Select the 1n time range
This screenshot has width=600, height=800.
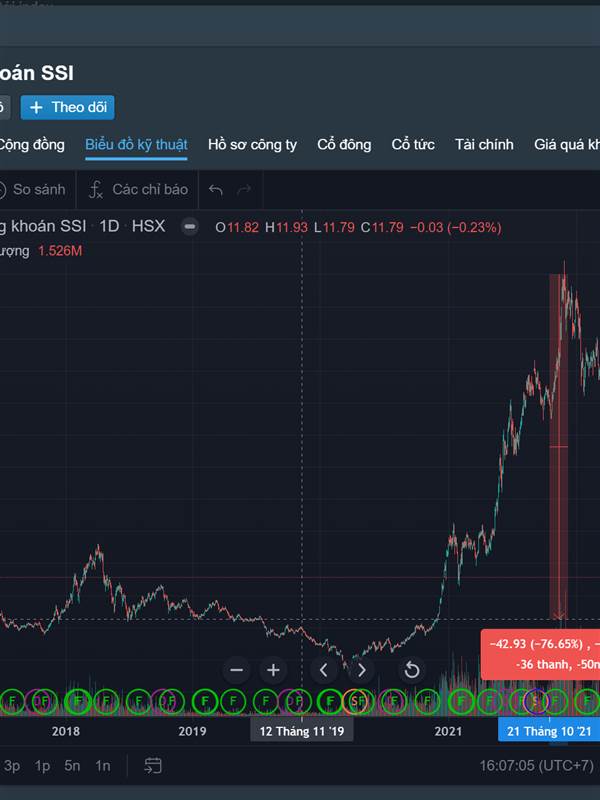[x=103, y=766]
